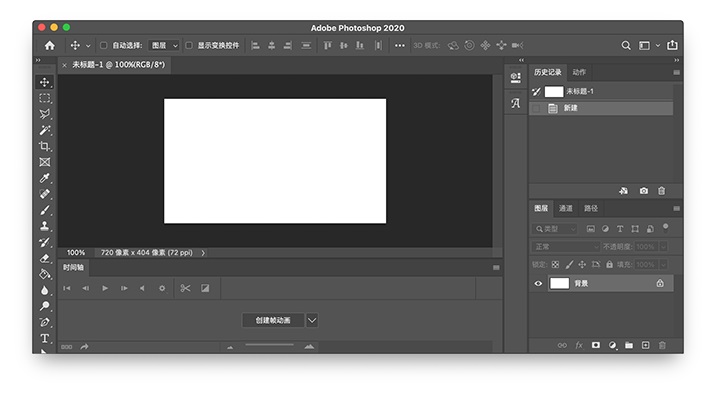This screenshot has height=396, width=716.
Task: Switch to the 历史记录 tab
Action: (x=548, y=72)
